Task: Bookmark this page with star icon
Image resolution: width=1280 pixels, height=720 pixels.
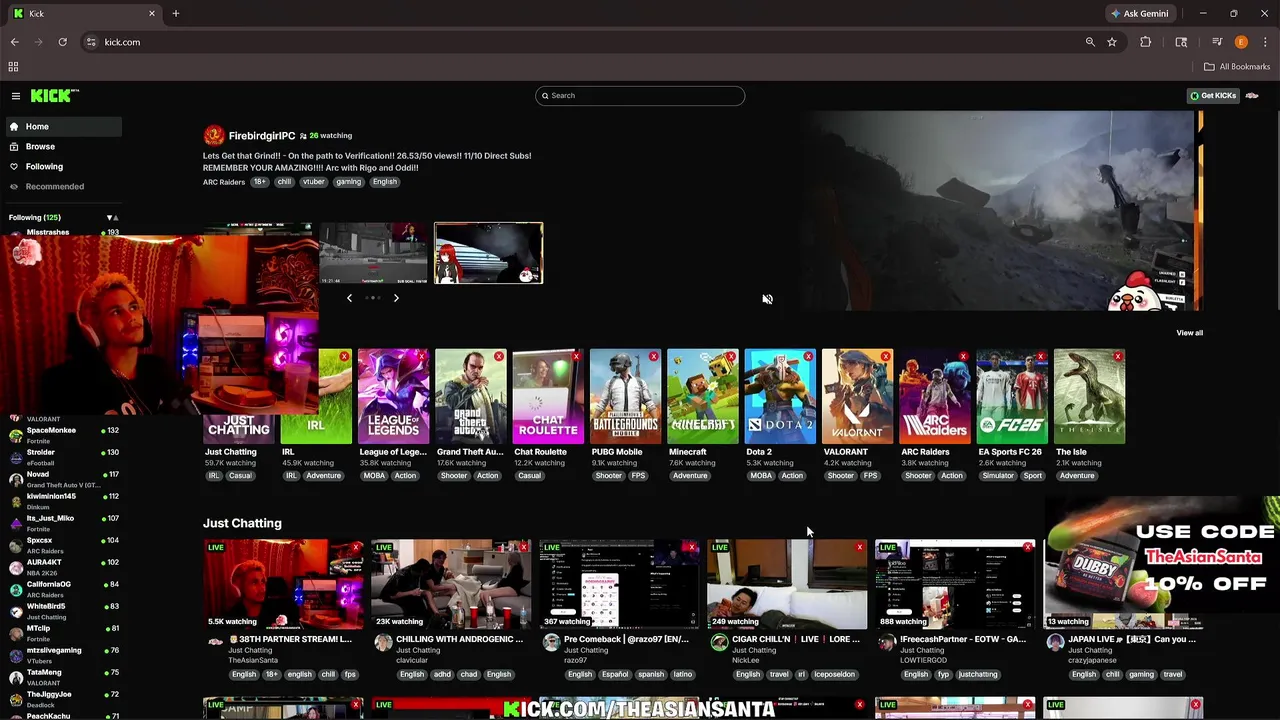Action: tap(1112, 42)
